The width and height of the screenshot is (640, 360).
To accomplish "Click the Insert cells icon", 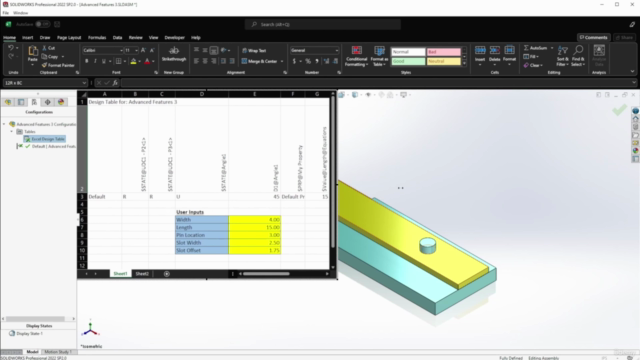I will pos(480,50).
